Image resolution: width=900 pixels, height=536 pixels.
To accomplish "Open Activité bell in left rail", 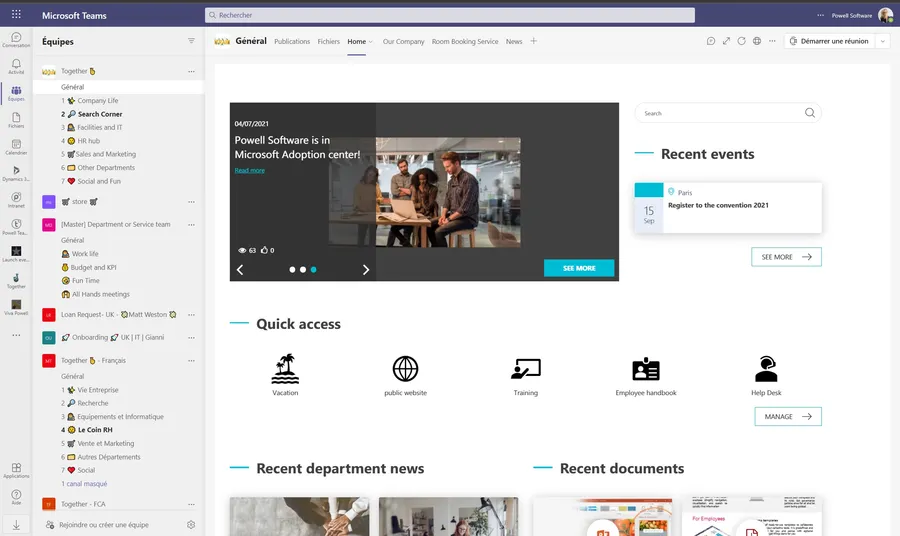I will click(x=16, y=67).
